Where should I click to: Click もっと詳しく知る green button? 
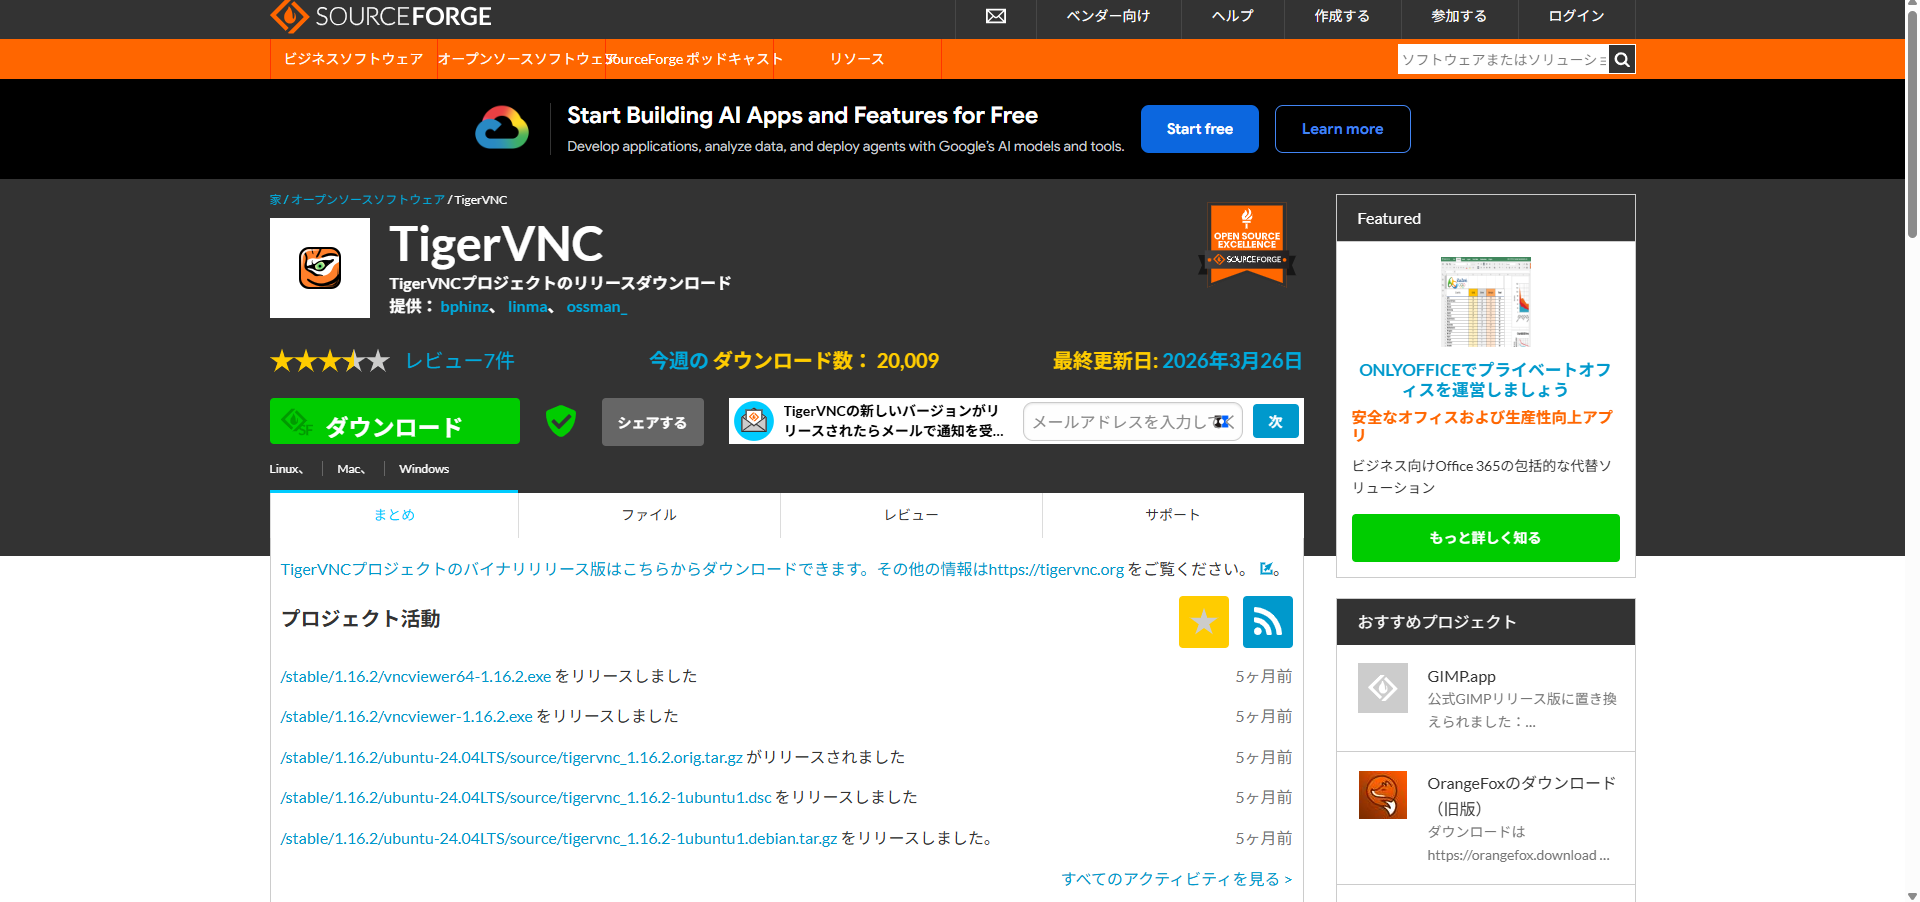[x=1485, y=538]
